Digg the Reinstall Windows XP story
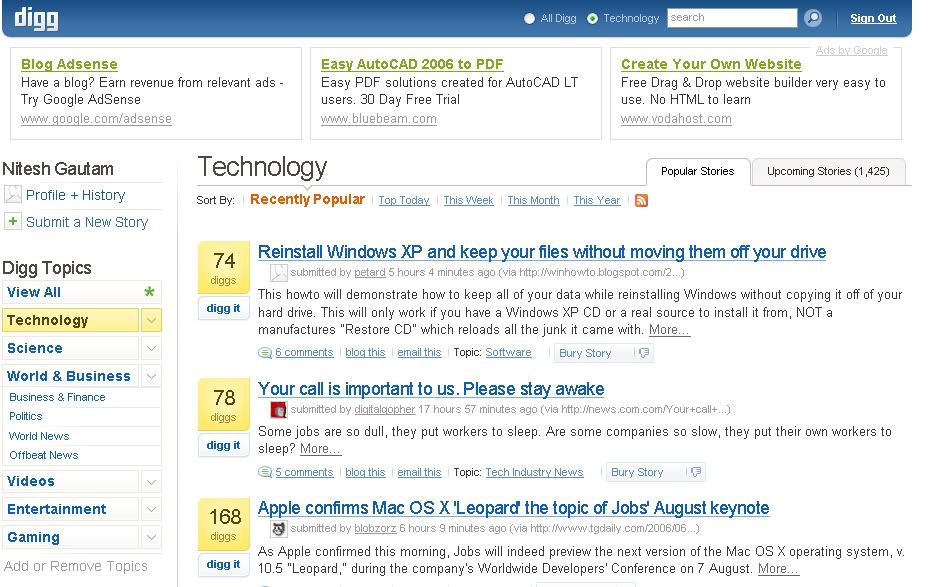This screenshot has height=587, width=939. tap(223, 308)
